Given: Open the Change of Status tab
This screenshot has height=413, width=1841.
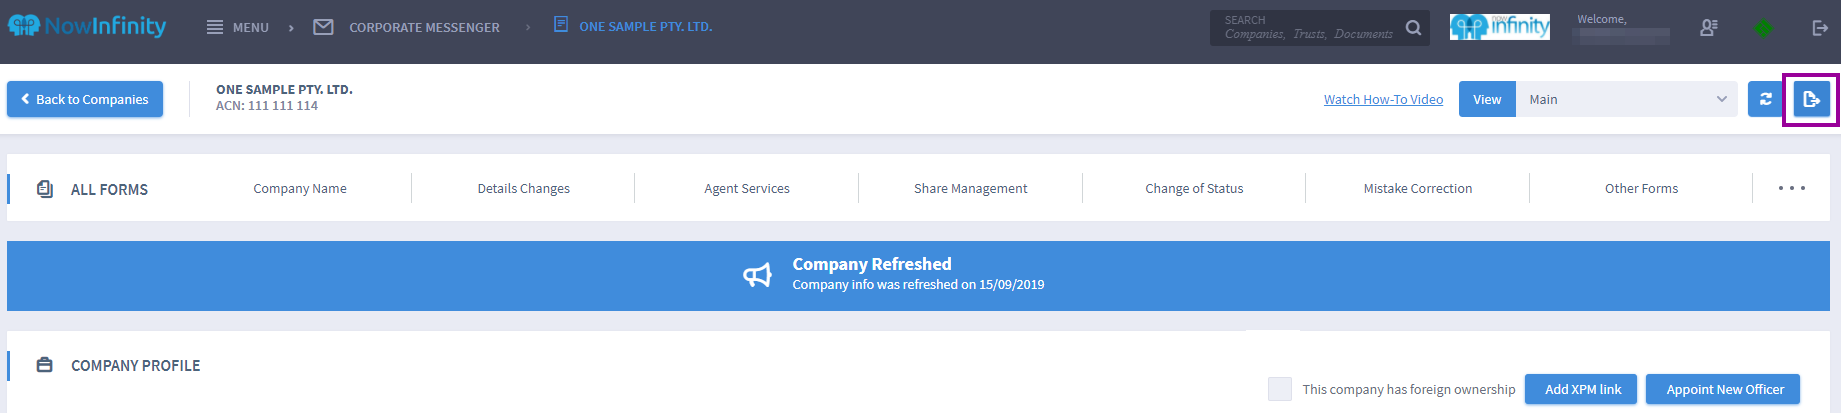Looking at the screenshot, I should pos(1194,188).
